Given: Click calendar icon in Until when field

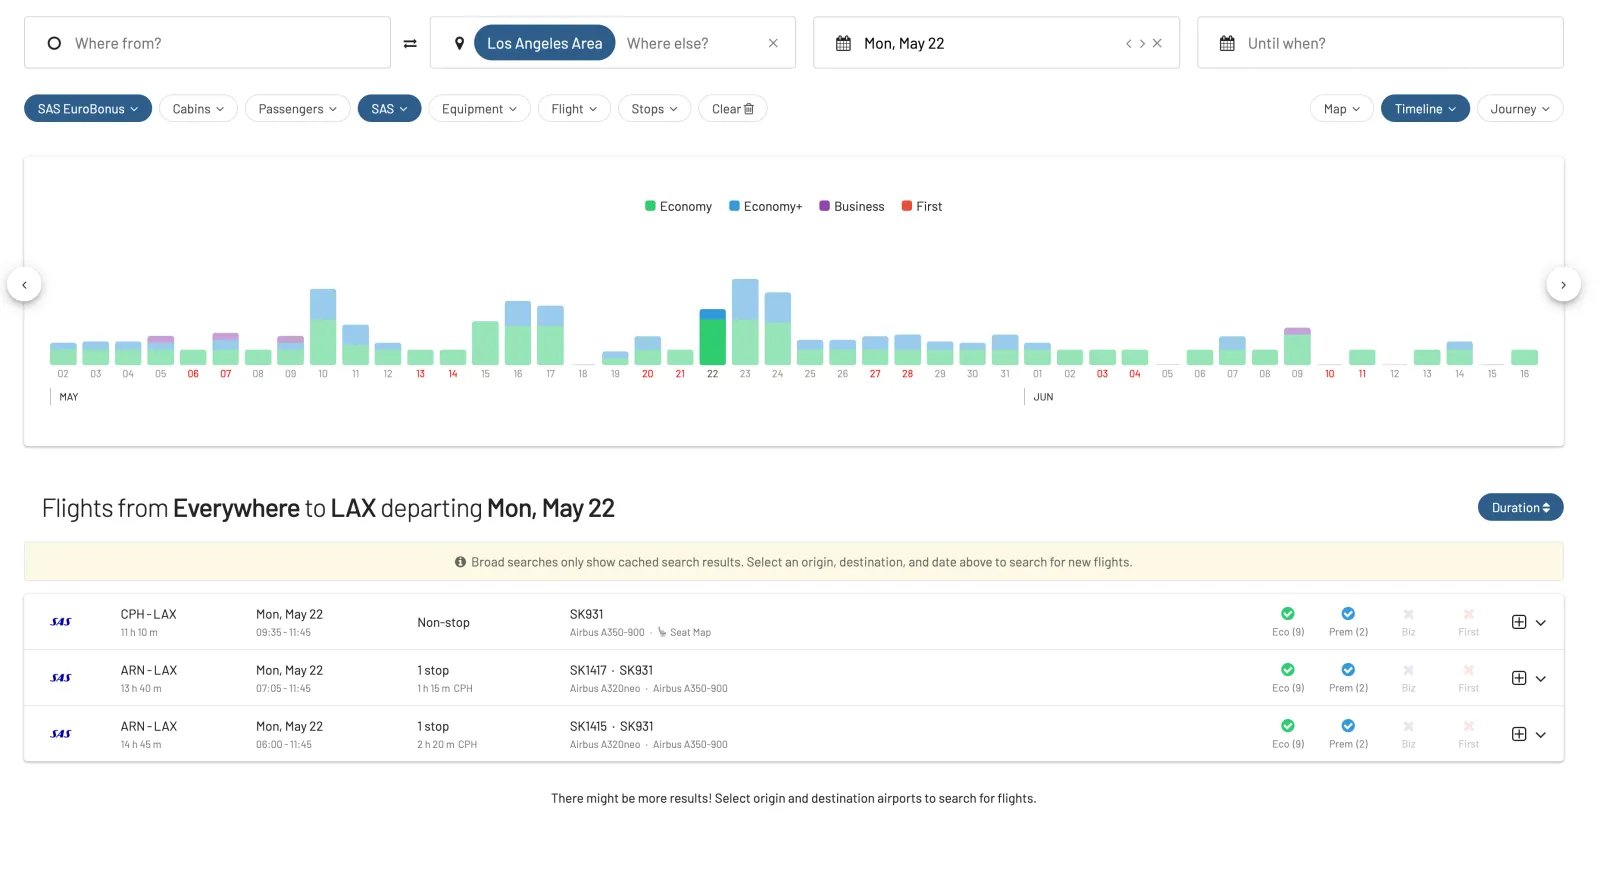Looking at the screenshot, I should (1227, 43).
